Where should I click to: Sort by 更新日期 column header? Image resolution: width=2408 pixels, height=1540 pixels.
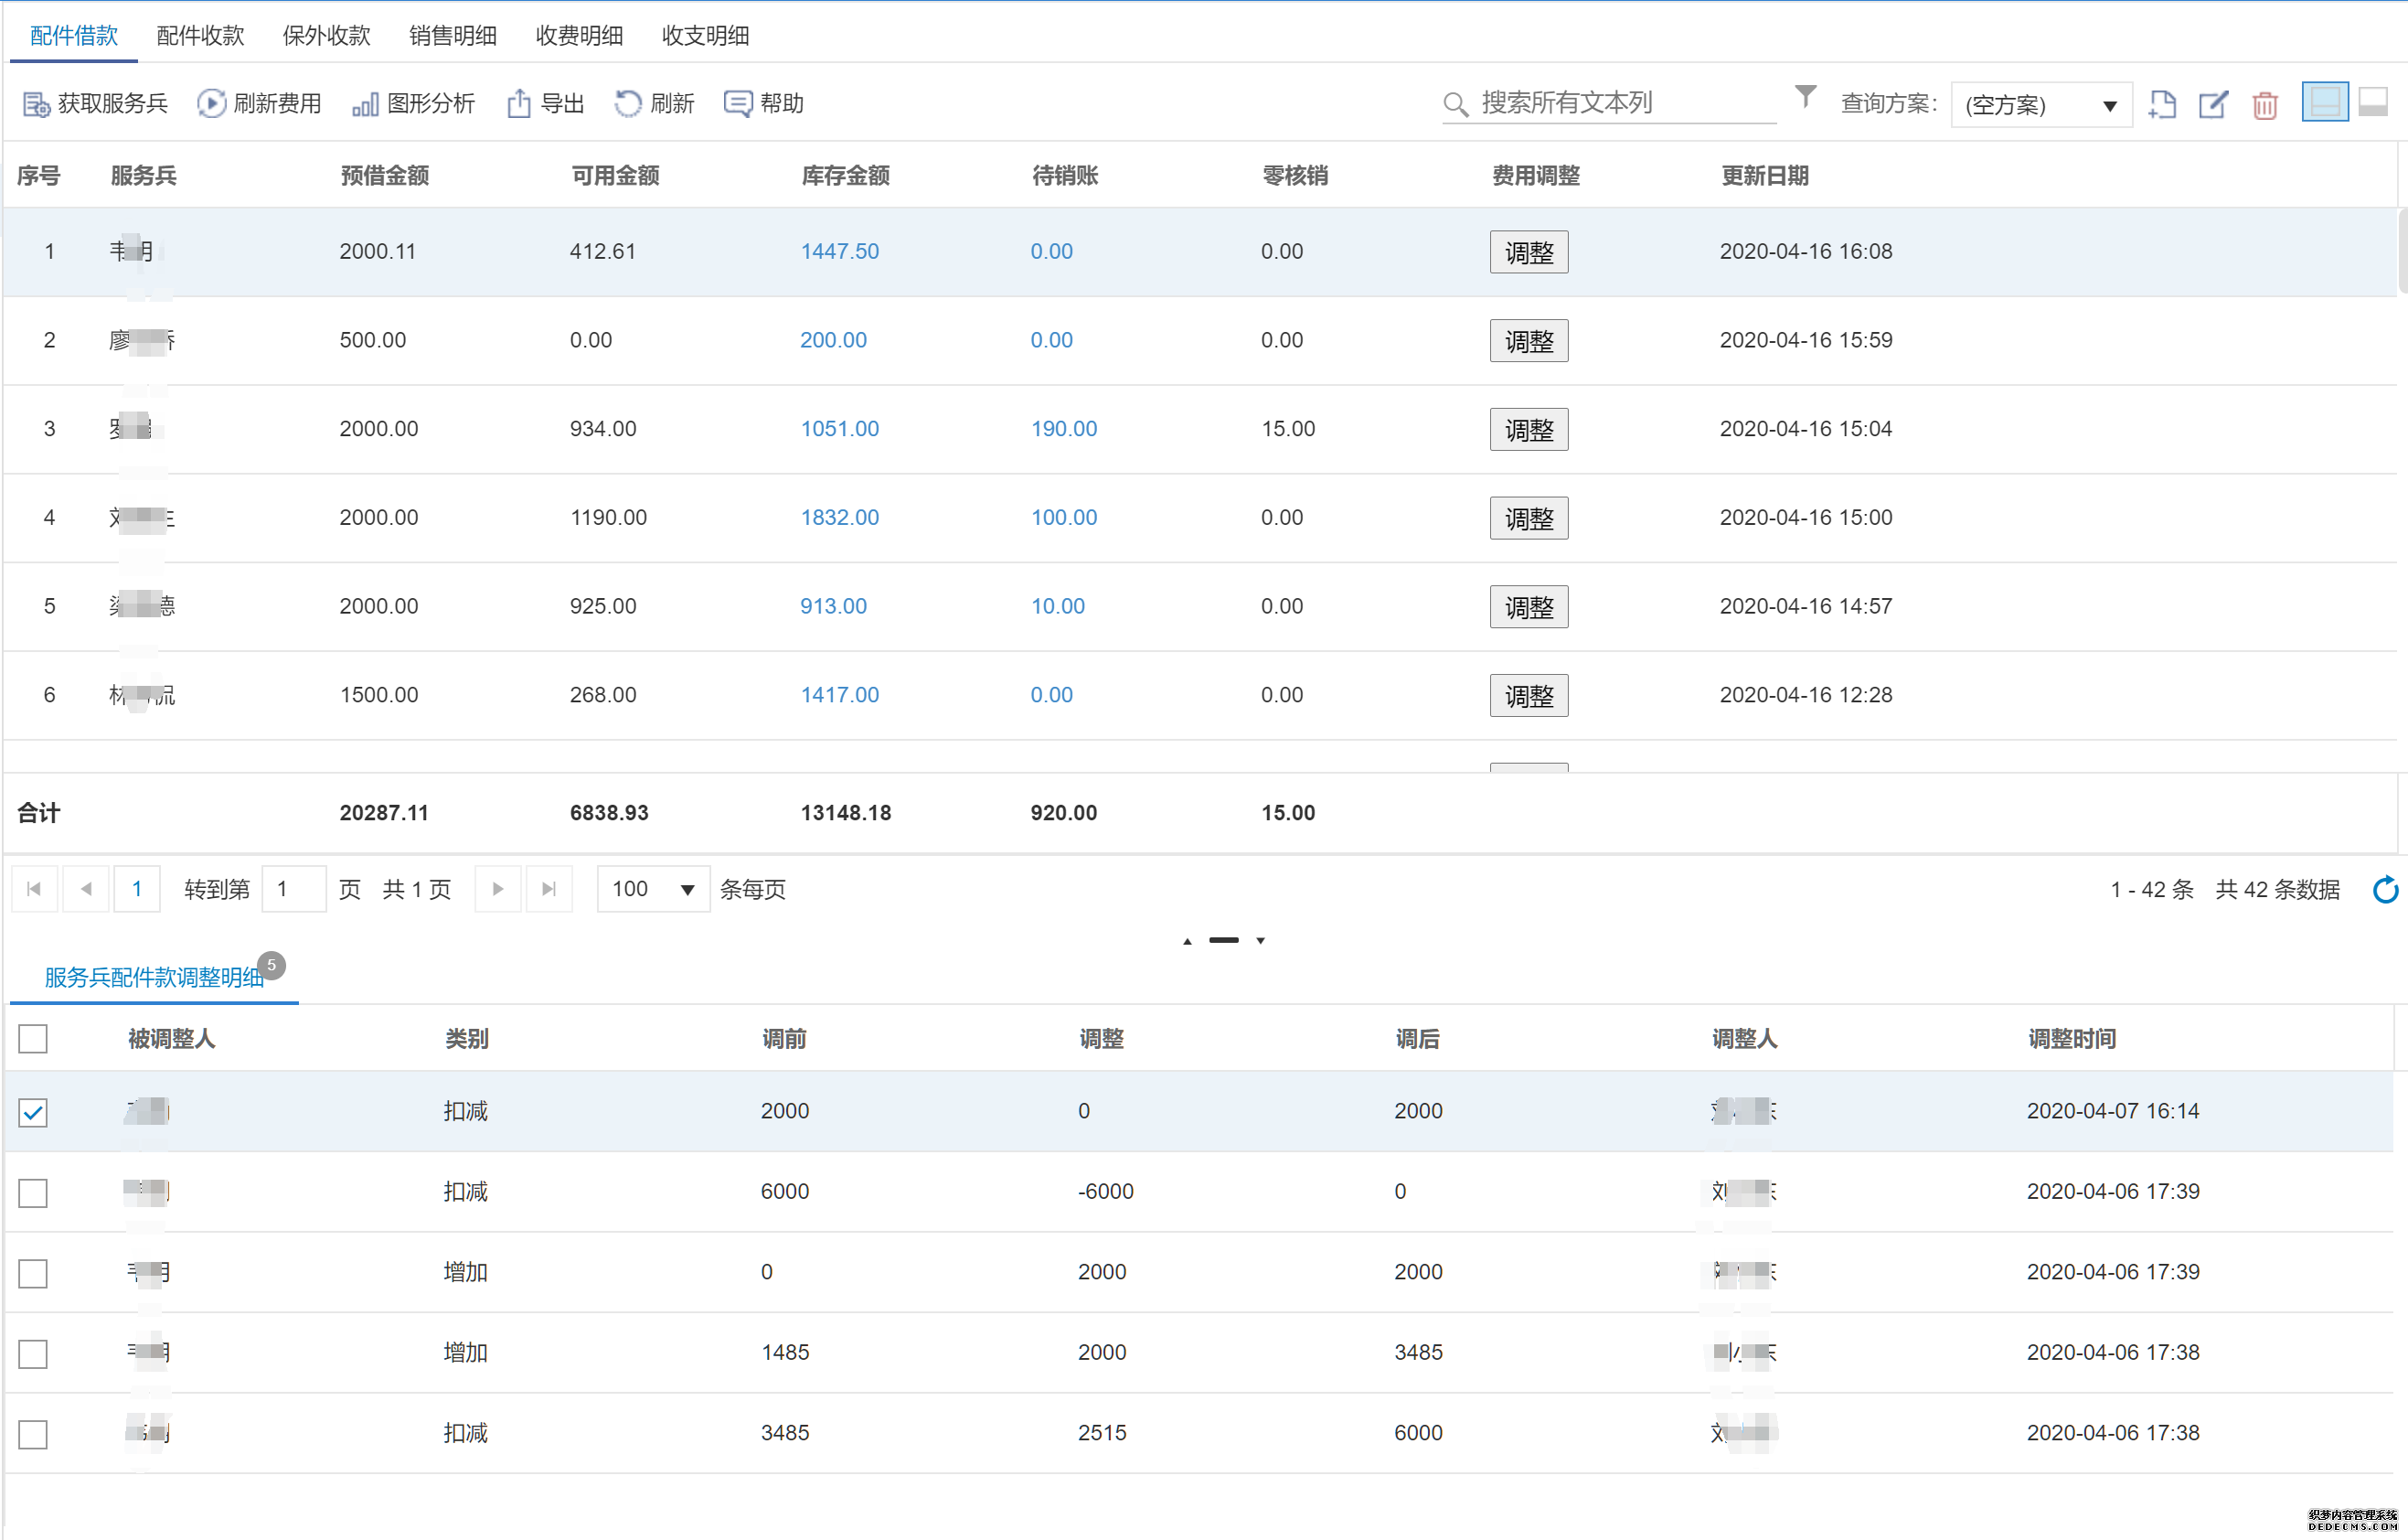coord(1765,176)
